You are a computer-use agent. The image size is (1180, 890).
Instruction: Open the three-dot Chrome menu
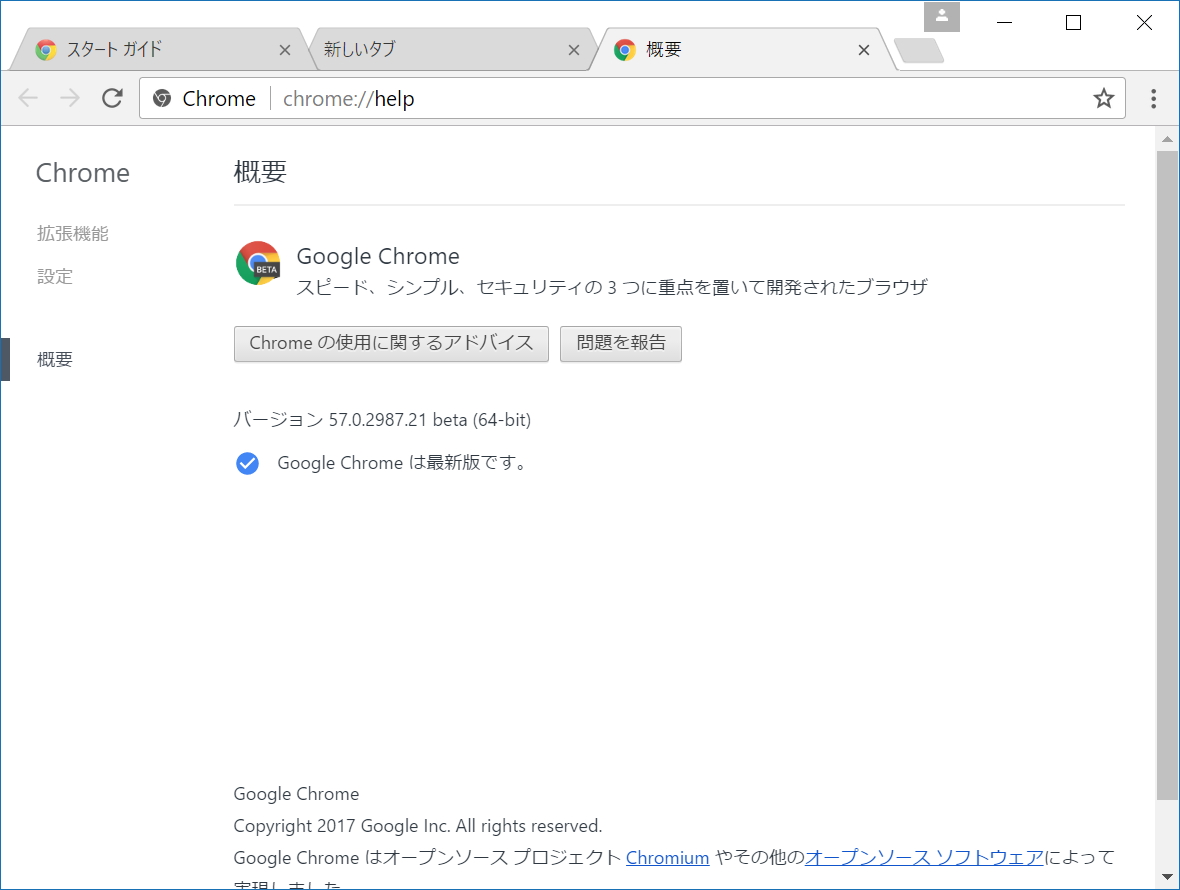[1153, 97]
